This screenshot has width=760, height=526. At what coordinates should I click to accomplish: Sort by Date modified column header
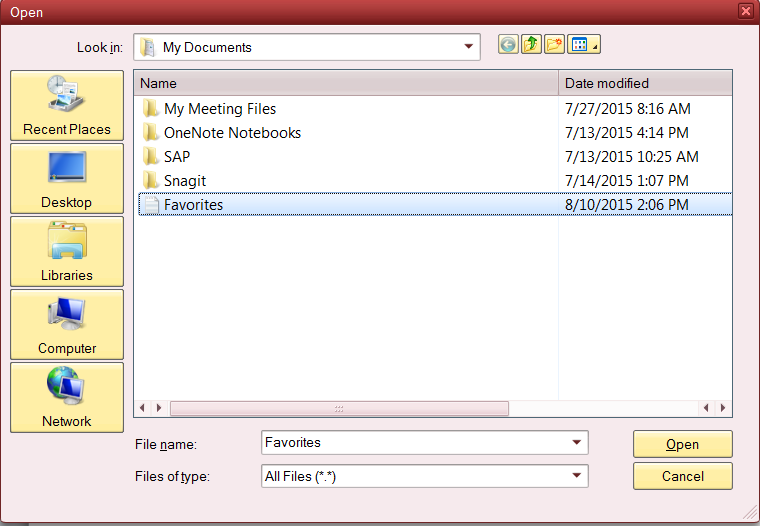(x=644, y=83)
